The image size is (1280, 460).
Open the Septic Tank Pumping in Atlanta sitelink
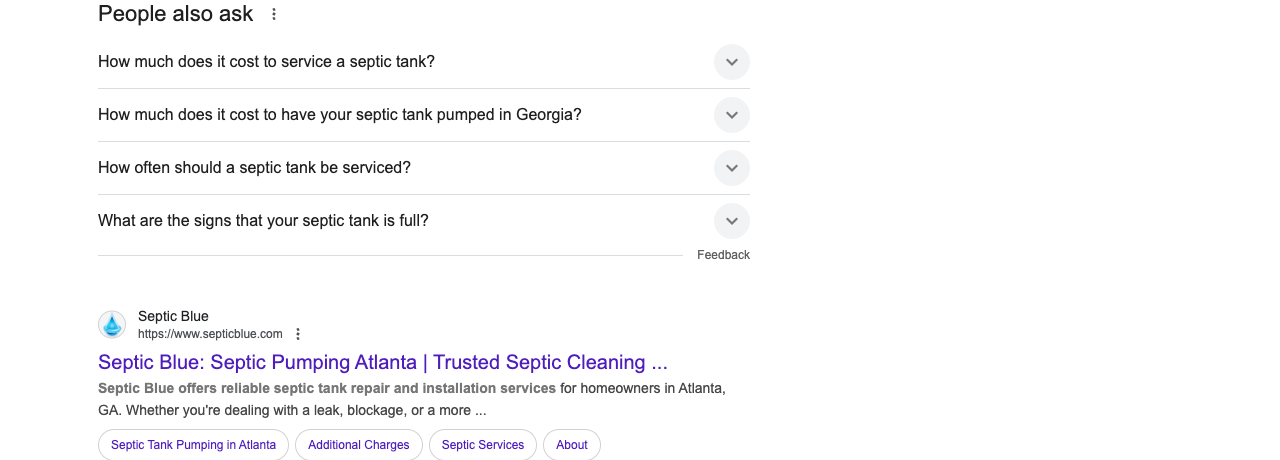[x=193, y=445]
